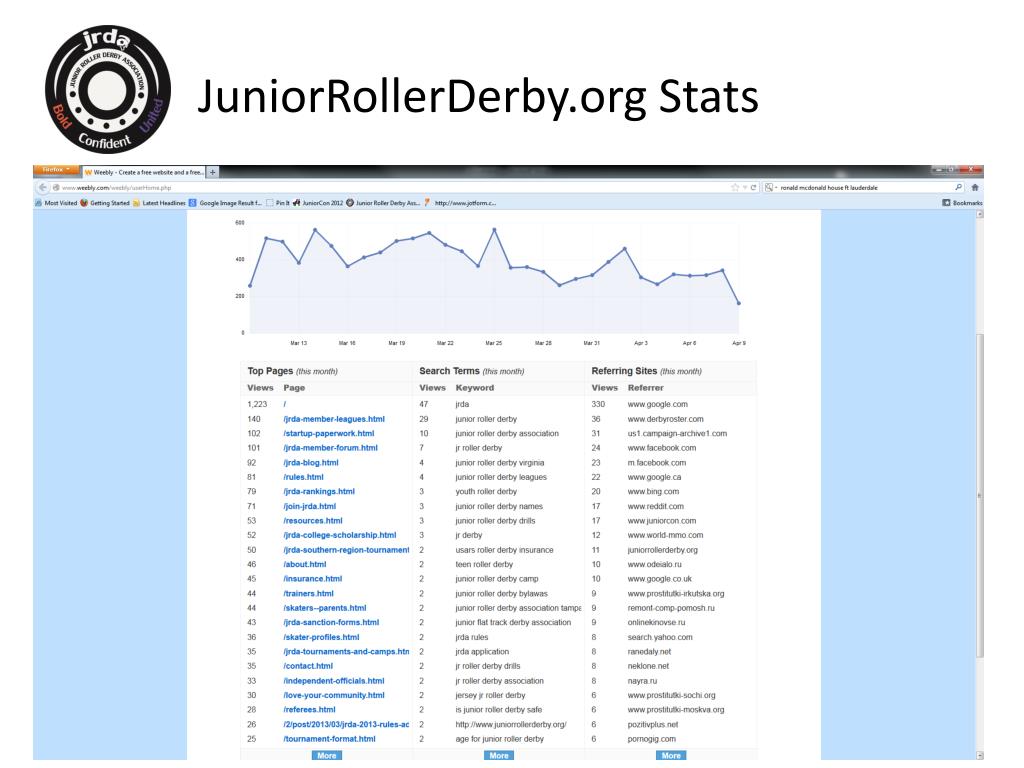Open the /resources.html link
Image resolution: width=1024 pixels, height=768 pixels.
point(313,520)
